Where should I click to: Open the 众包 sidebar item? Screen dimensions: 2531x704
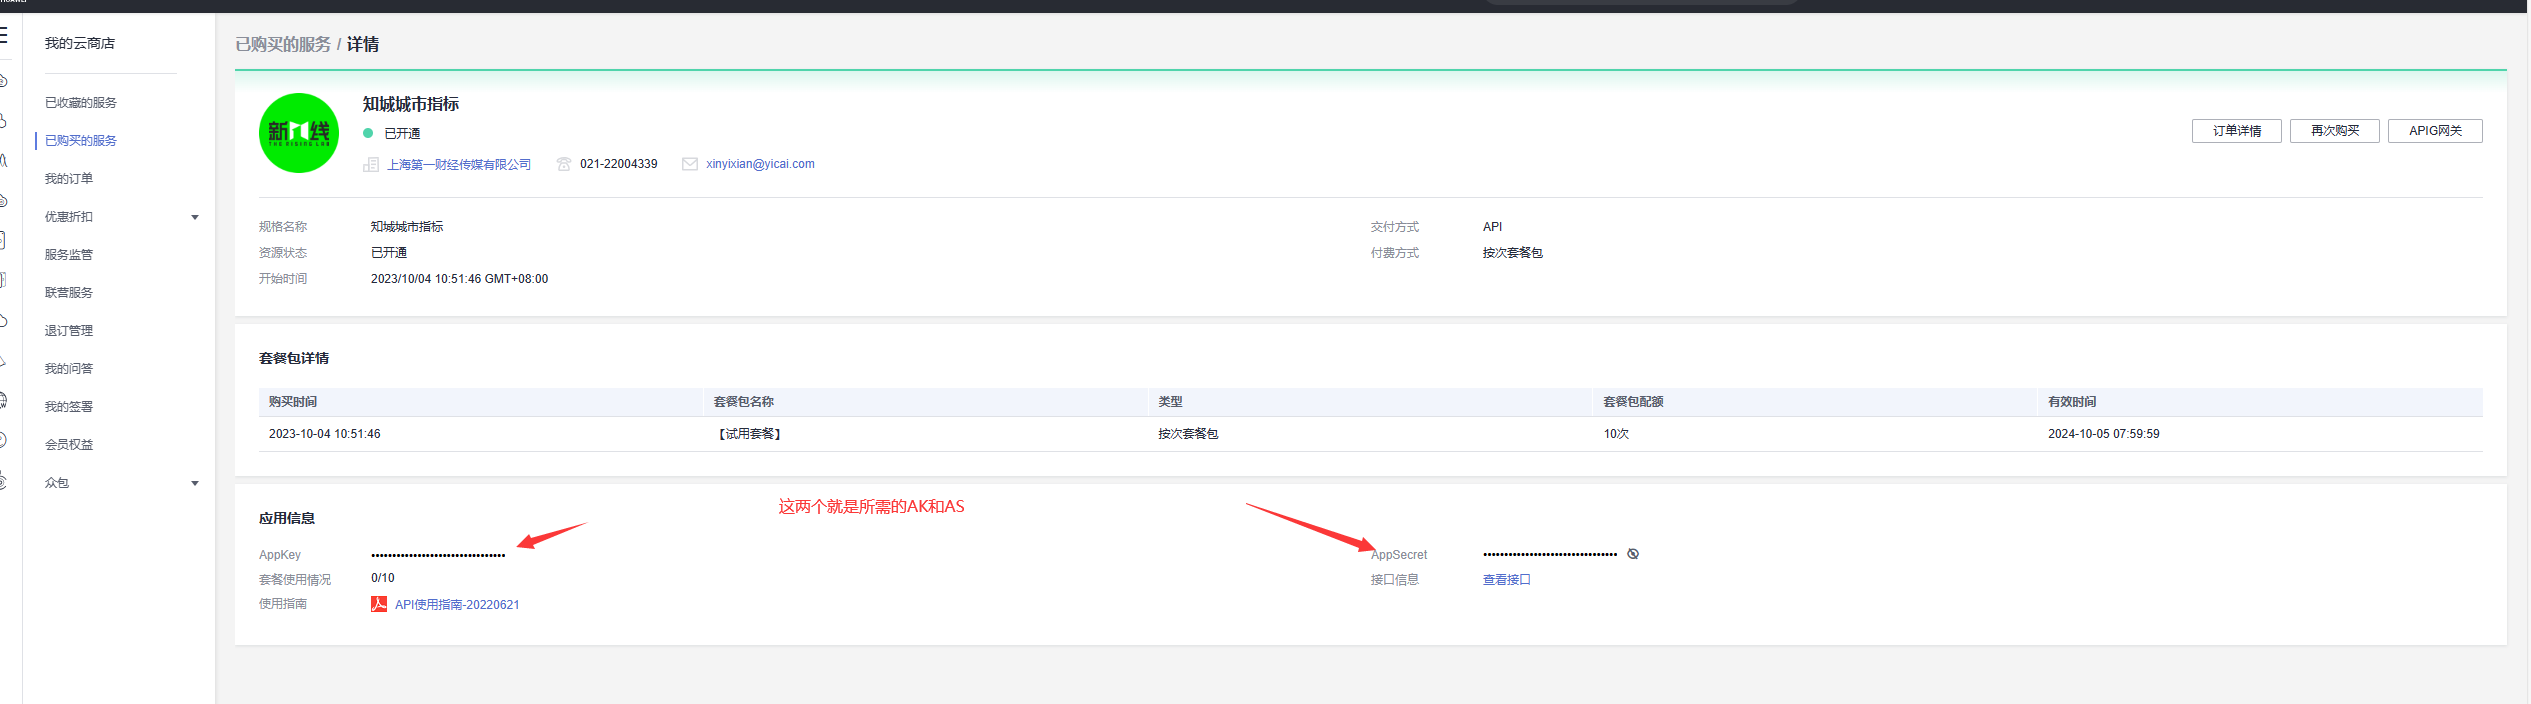[57, 483]
